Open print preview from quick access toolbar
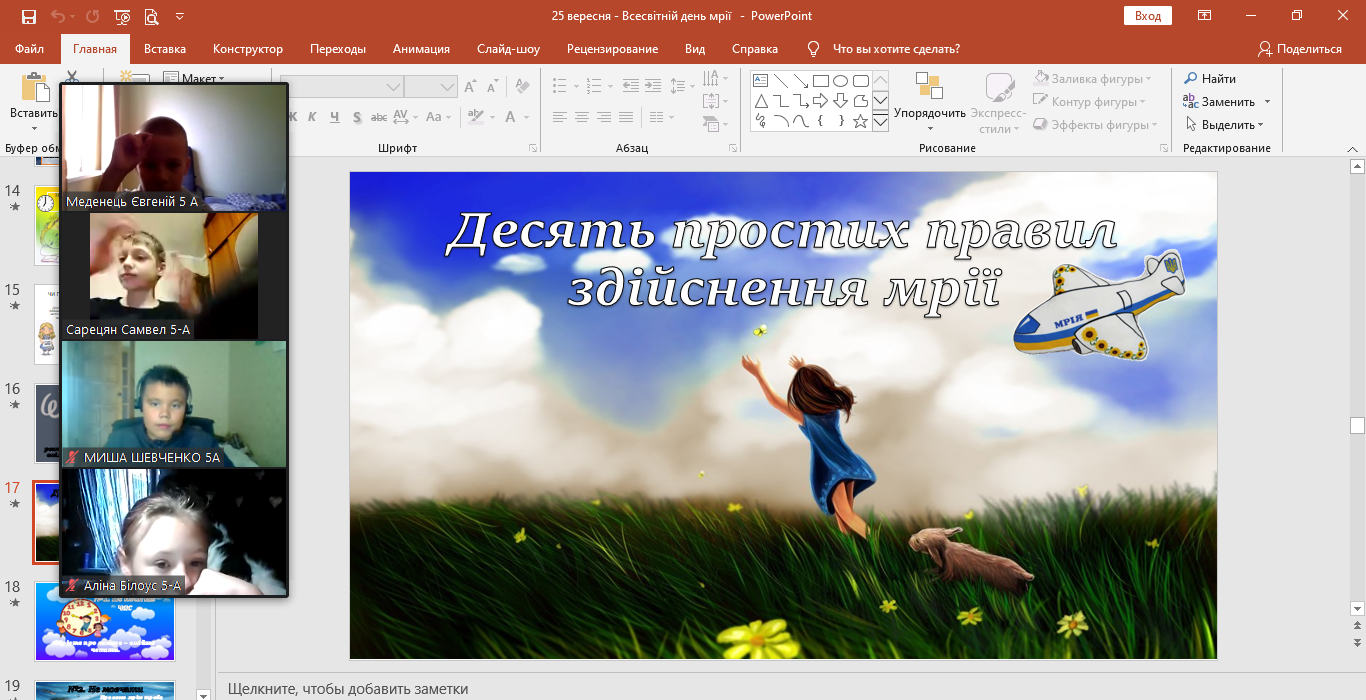This screenshot has width=1366, height=700. click(x=151, y=16)
